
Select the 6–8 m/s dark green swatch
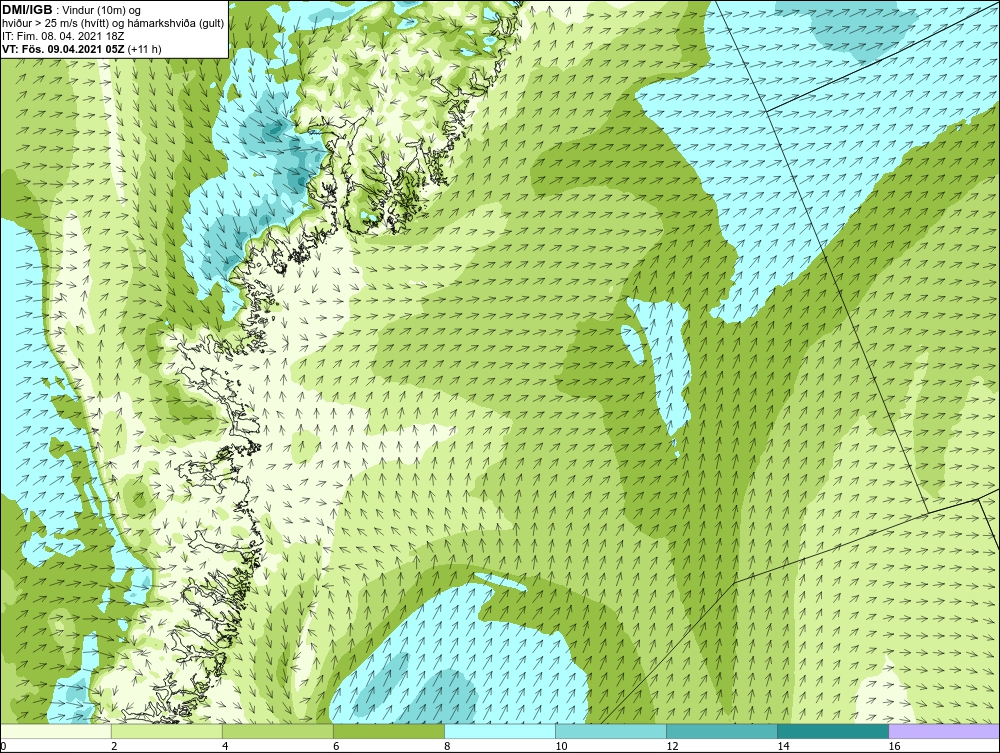point(388,731)
